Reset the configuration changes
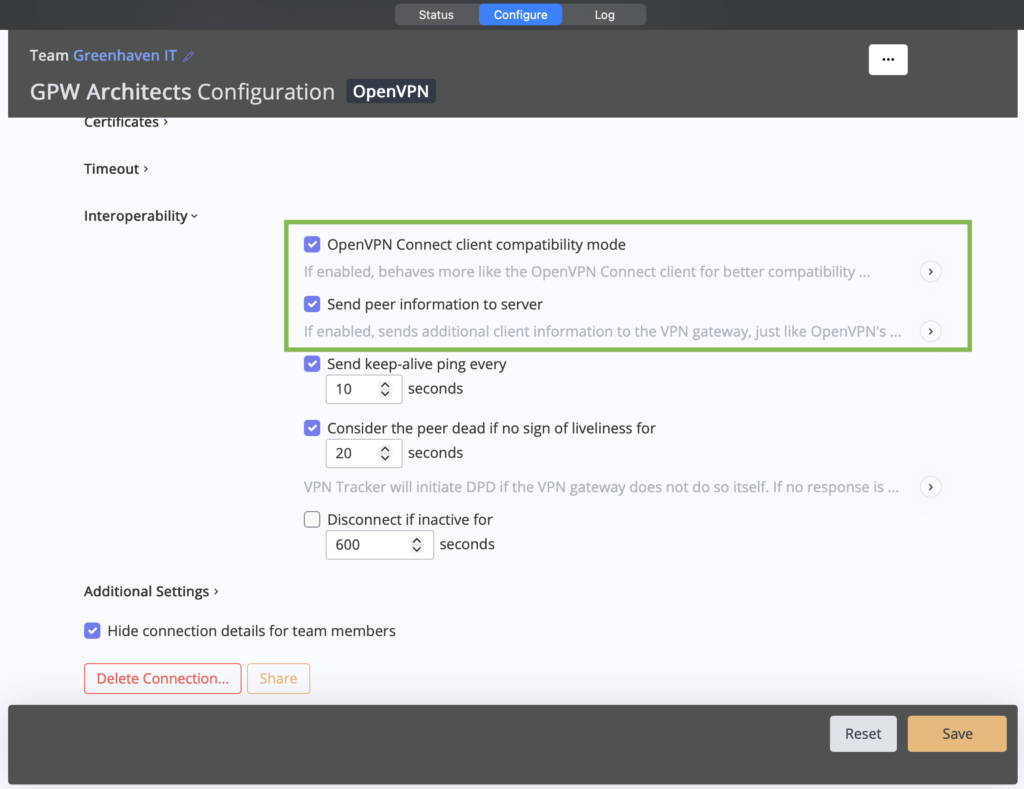1024x789 pixels. pos(863,733)
